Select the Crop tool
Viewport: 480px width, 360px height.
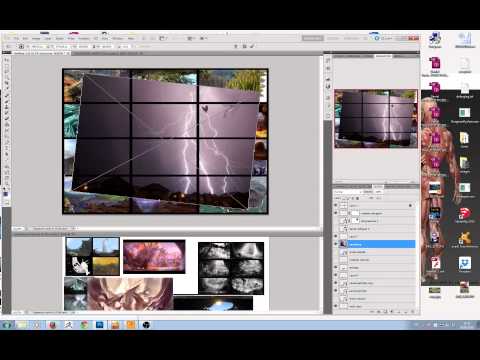[x=6, y=84]
